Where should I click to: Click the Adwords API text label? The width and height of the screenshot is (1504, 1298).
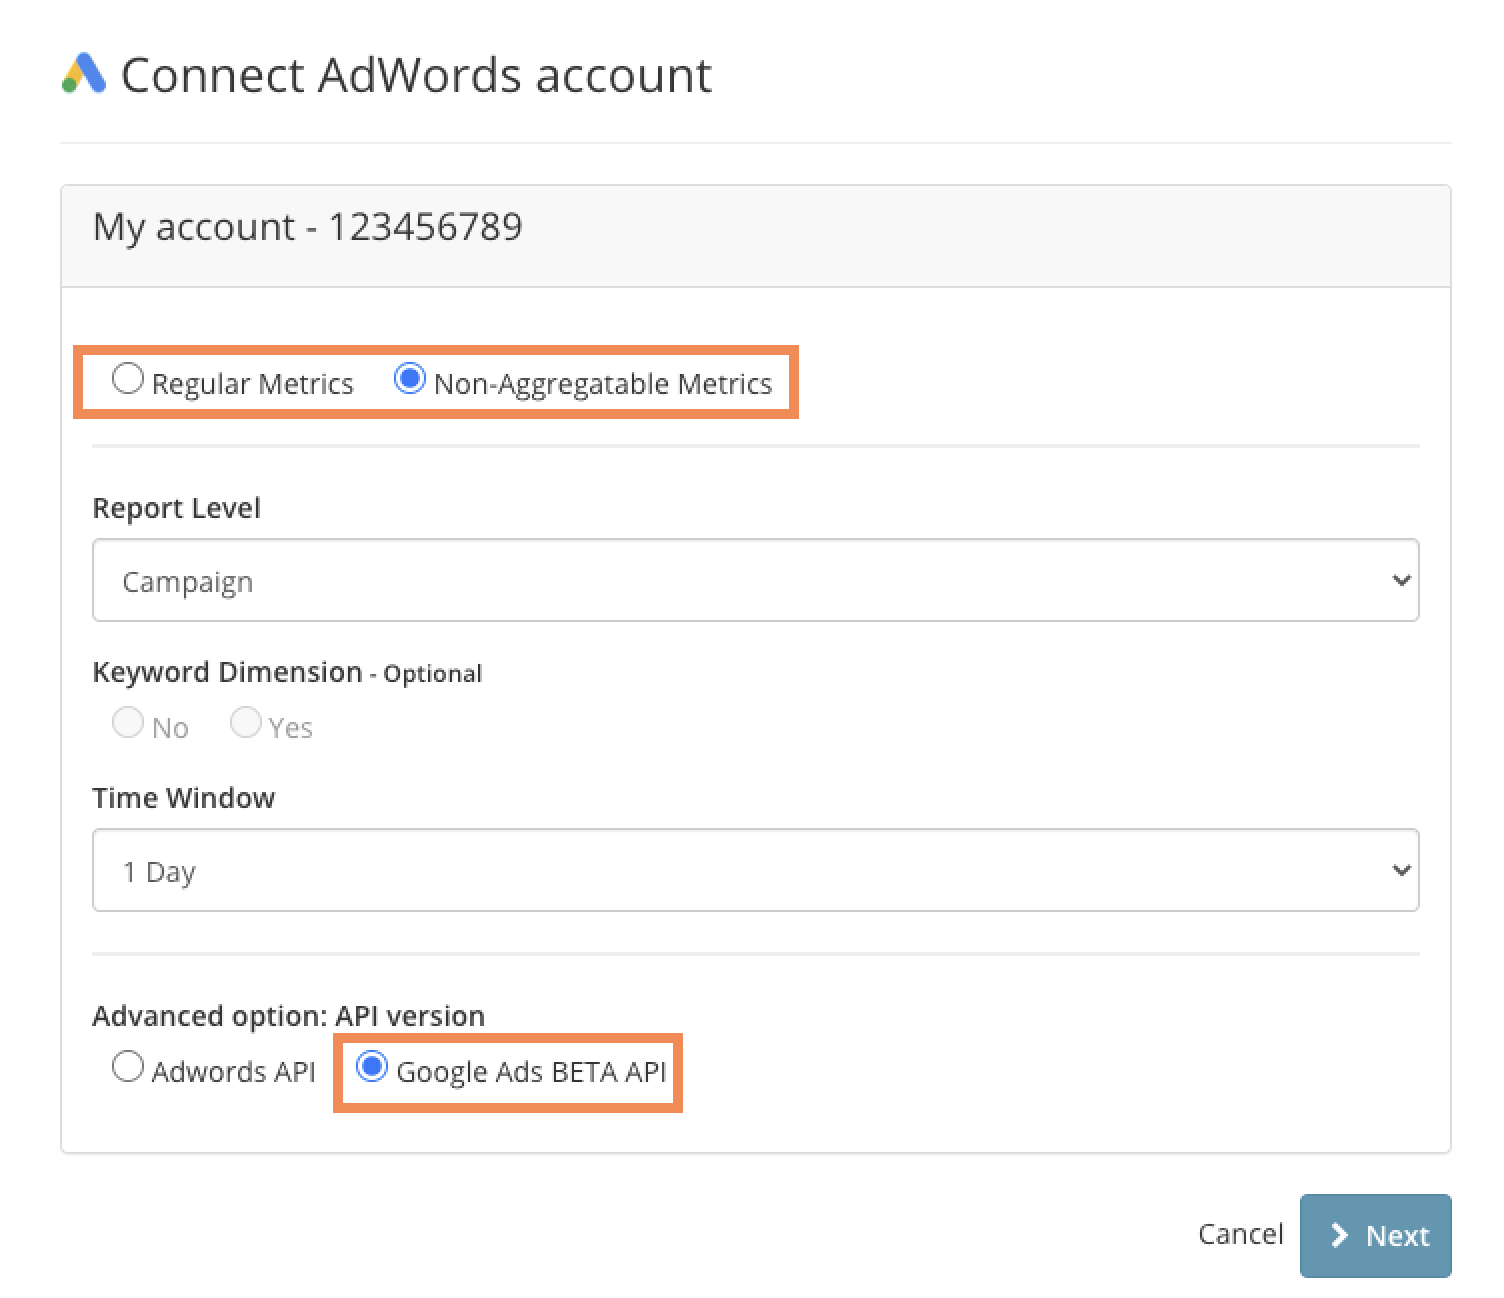click(233, 1072)
